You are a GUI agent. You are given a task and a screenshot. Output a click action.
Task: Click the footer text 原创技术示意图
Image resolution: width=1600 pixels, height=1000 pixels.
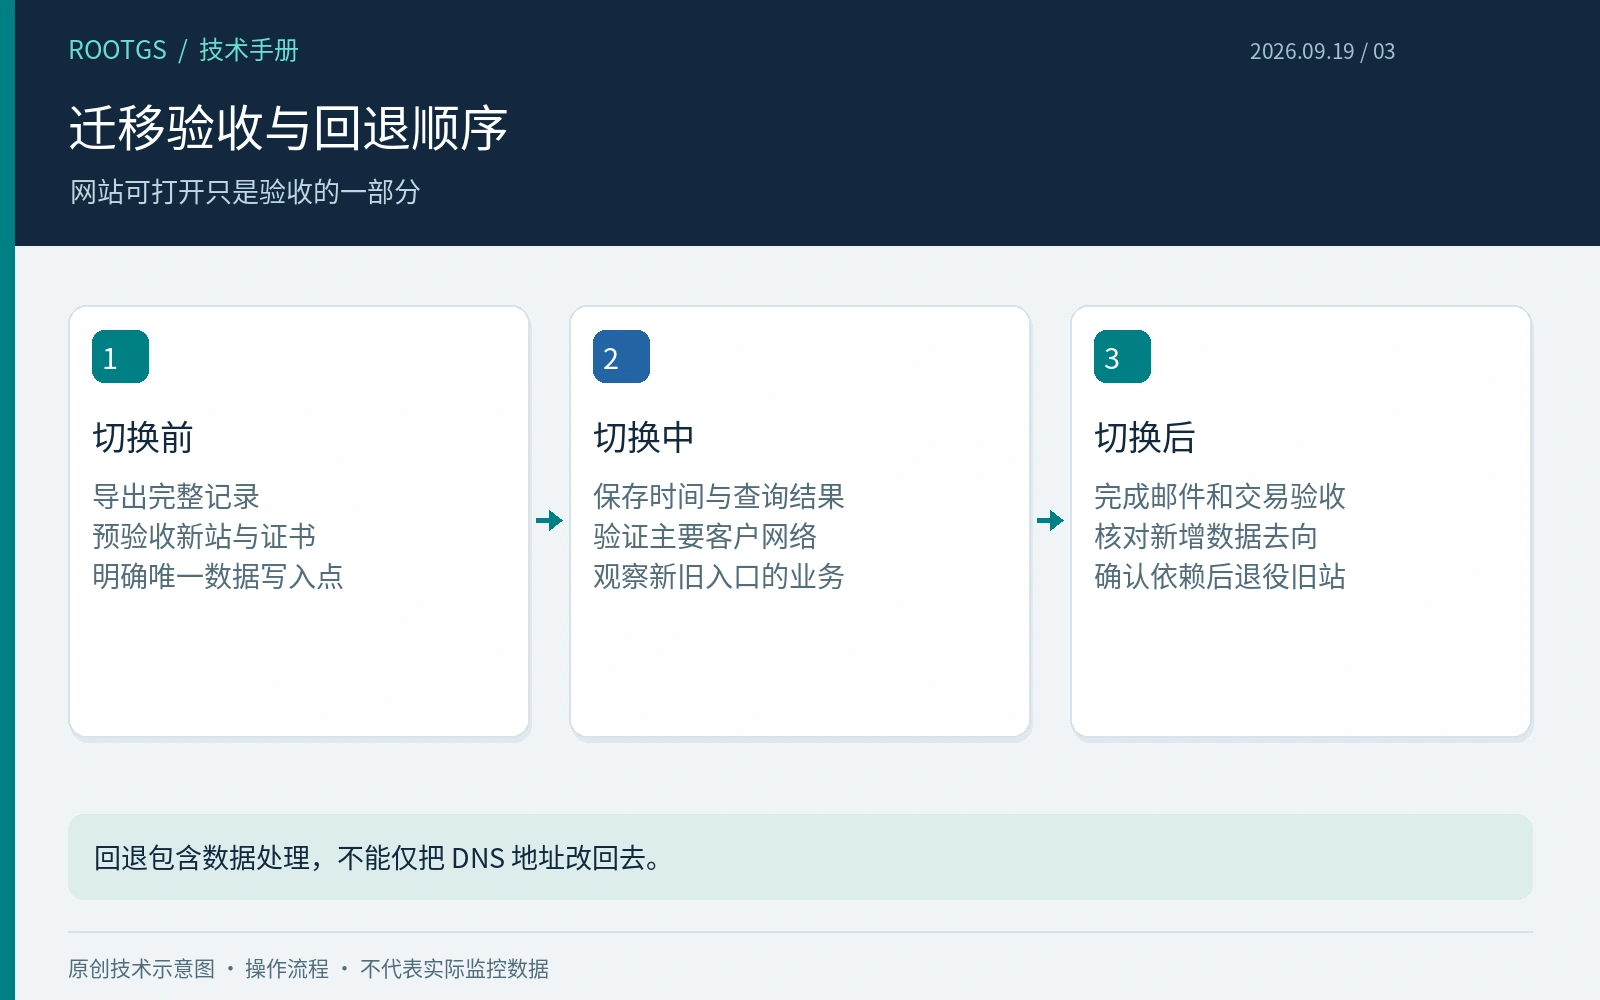click(141, 969)
